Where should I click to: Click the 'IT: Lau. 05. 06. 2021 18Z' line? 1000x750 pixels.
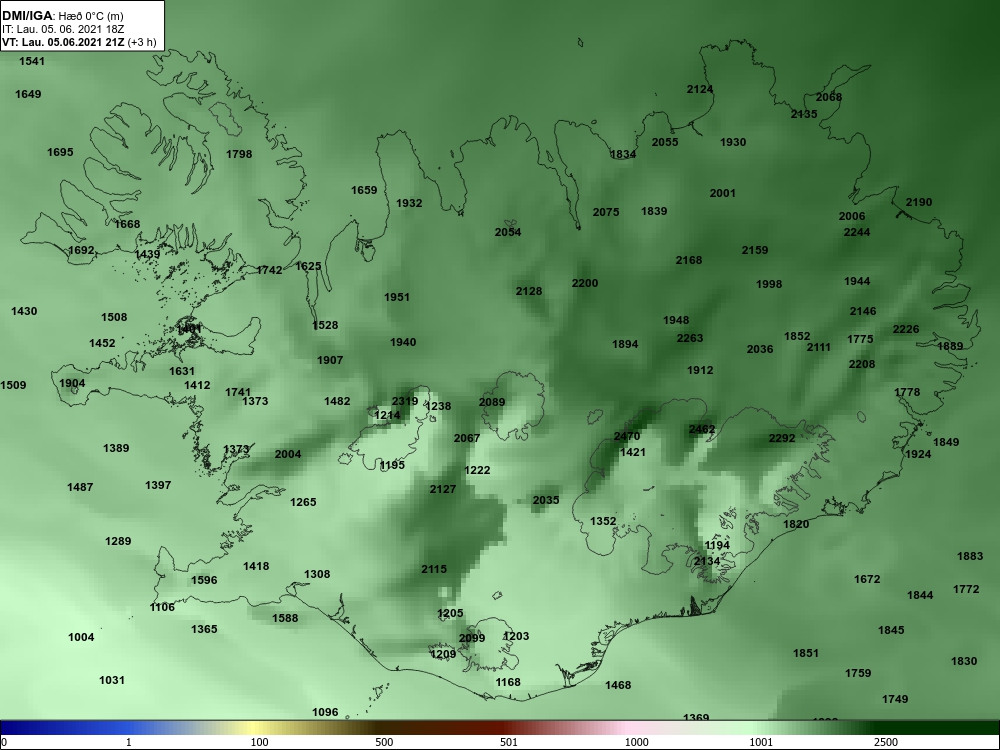[x=62, y=29]
